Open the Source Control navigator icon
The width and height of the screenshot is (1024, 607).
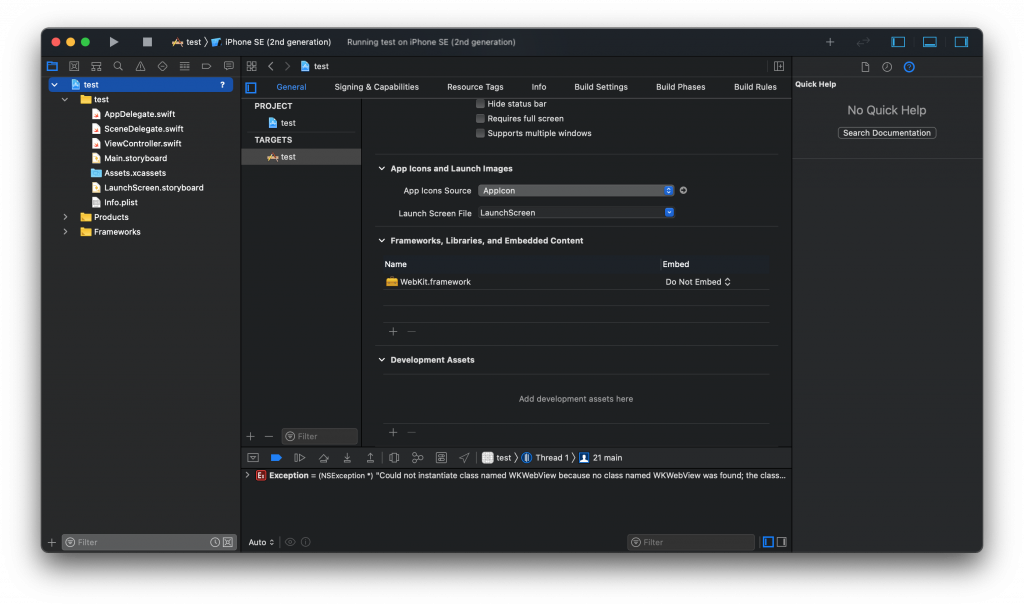click(x=74, y=66)
